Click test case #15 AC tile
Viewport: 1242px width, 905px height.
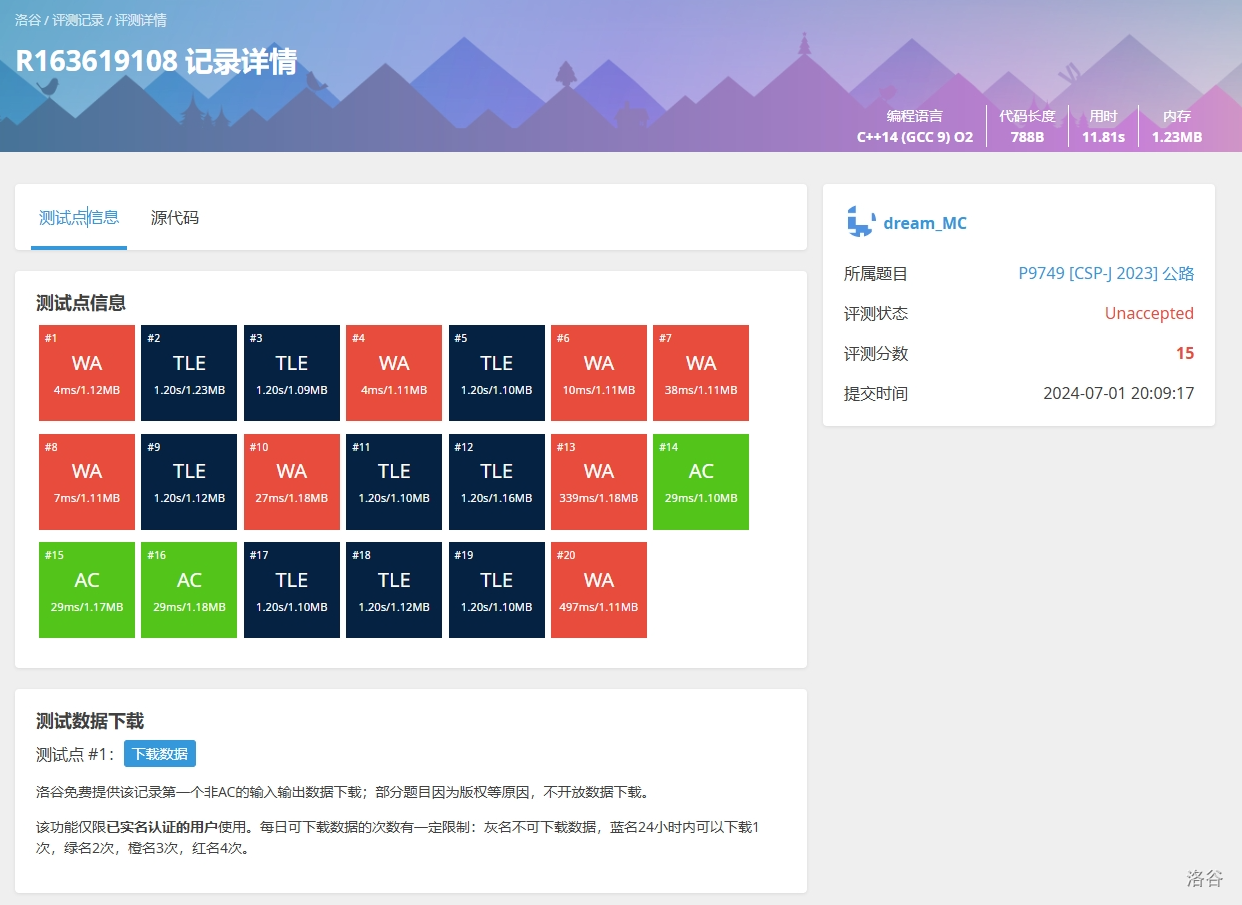pos(87,590)
